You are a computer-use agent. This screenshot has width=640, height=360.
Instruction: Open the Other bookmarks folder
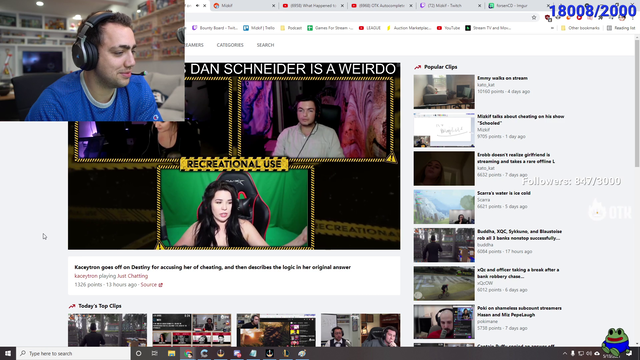(x=580, y=28)
